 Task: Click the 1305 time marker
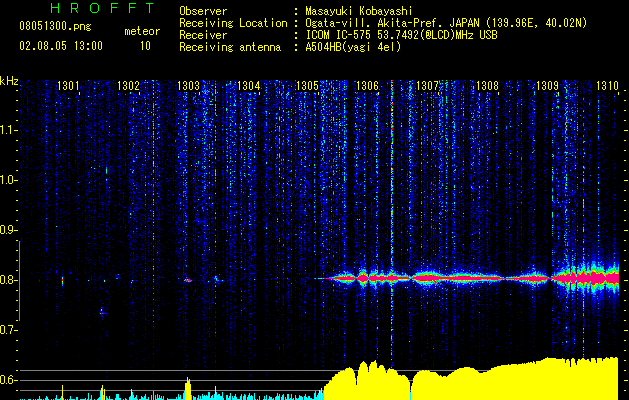point(307,86)
